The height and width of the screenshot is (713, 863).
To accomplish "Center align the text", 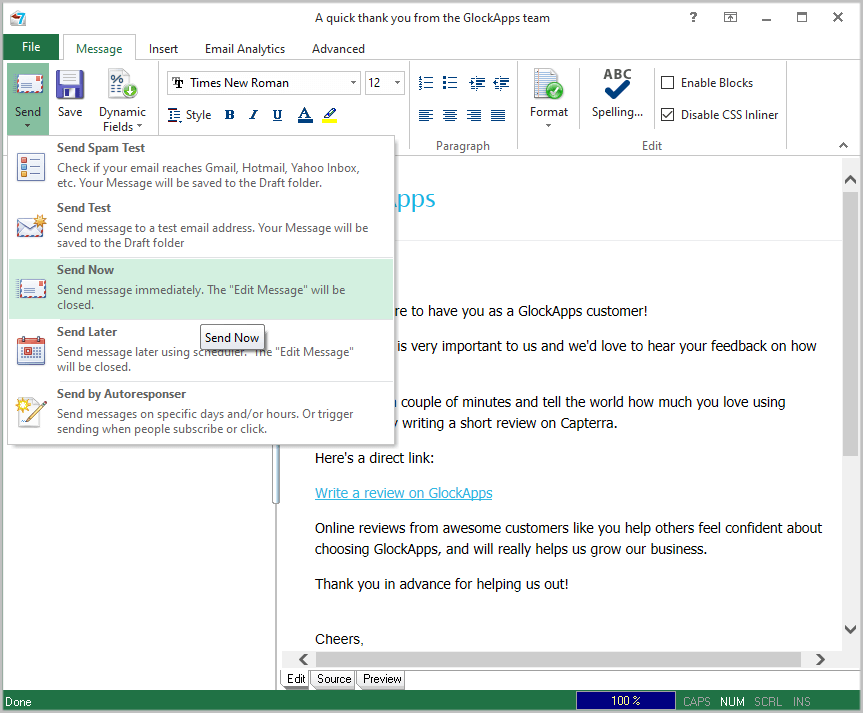I will (450, 115).
